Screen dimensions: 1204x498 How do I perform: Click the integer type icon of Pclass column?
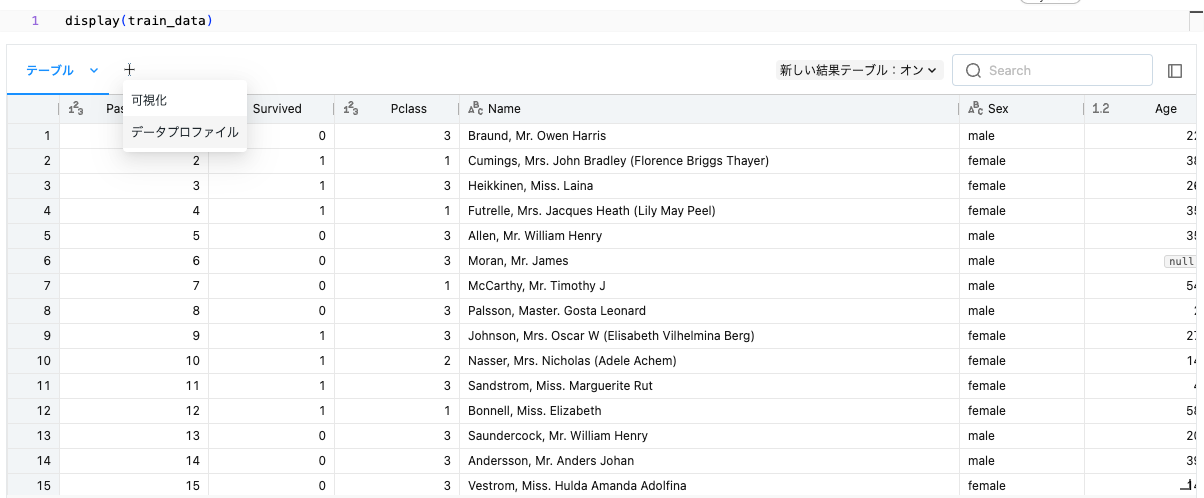point(351,108)
